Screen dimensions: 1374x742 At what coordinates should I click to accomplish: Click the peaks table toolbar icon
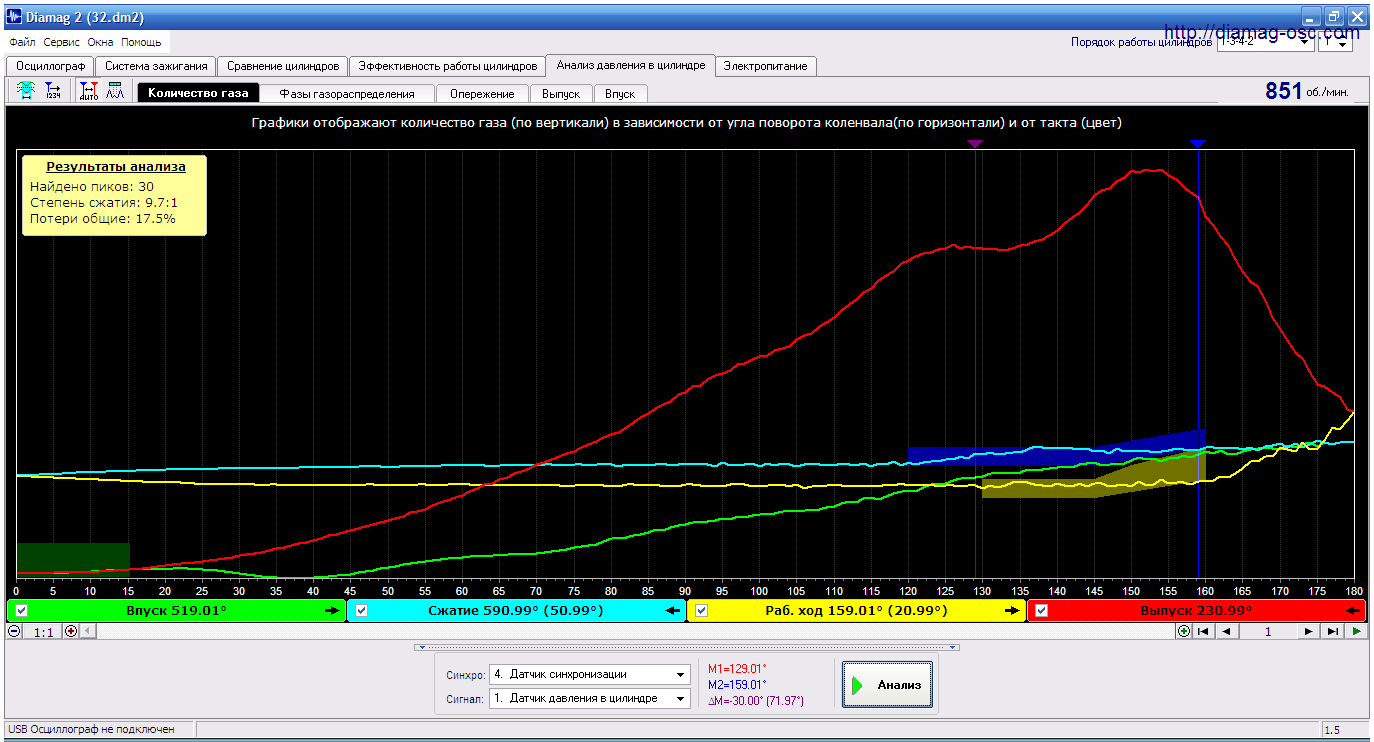tap(115, 91)
